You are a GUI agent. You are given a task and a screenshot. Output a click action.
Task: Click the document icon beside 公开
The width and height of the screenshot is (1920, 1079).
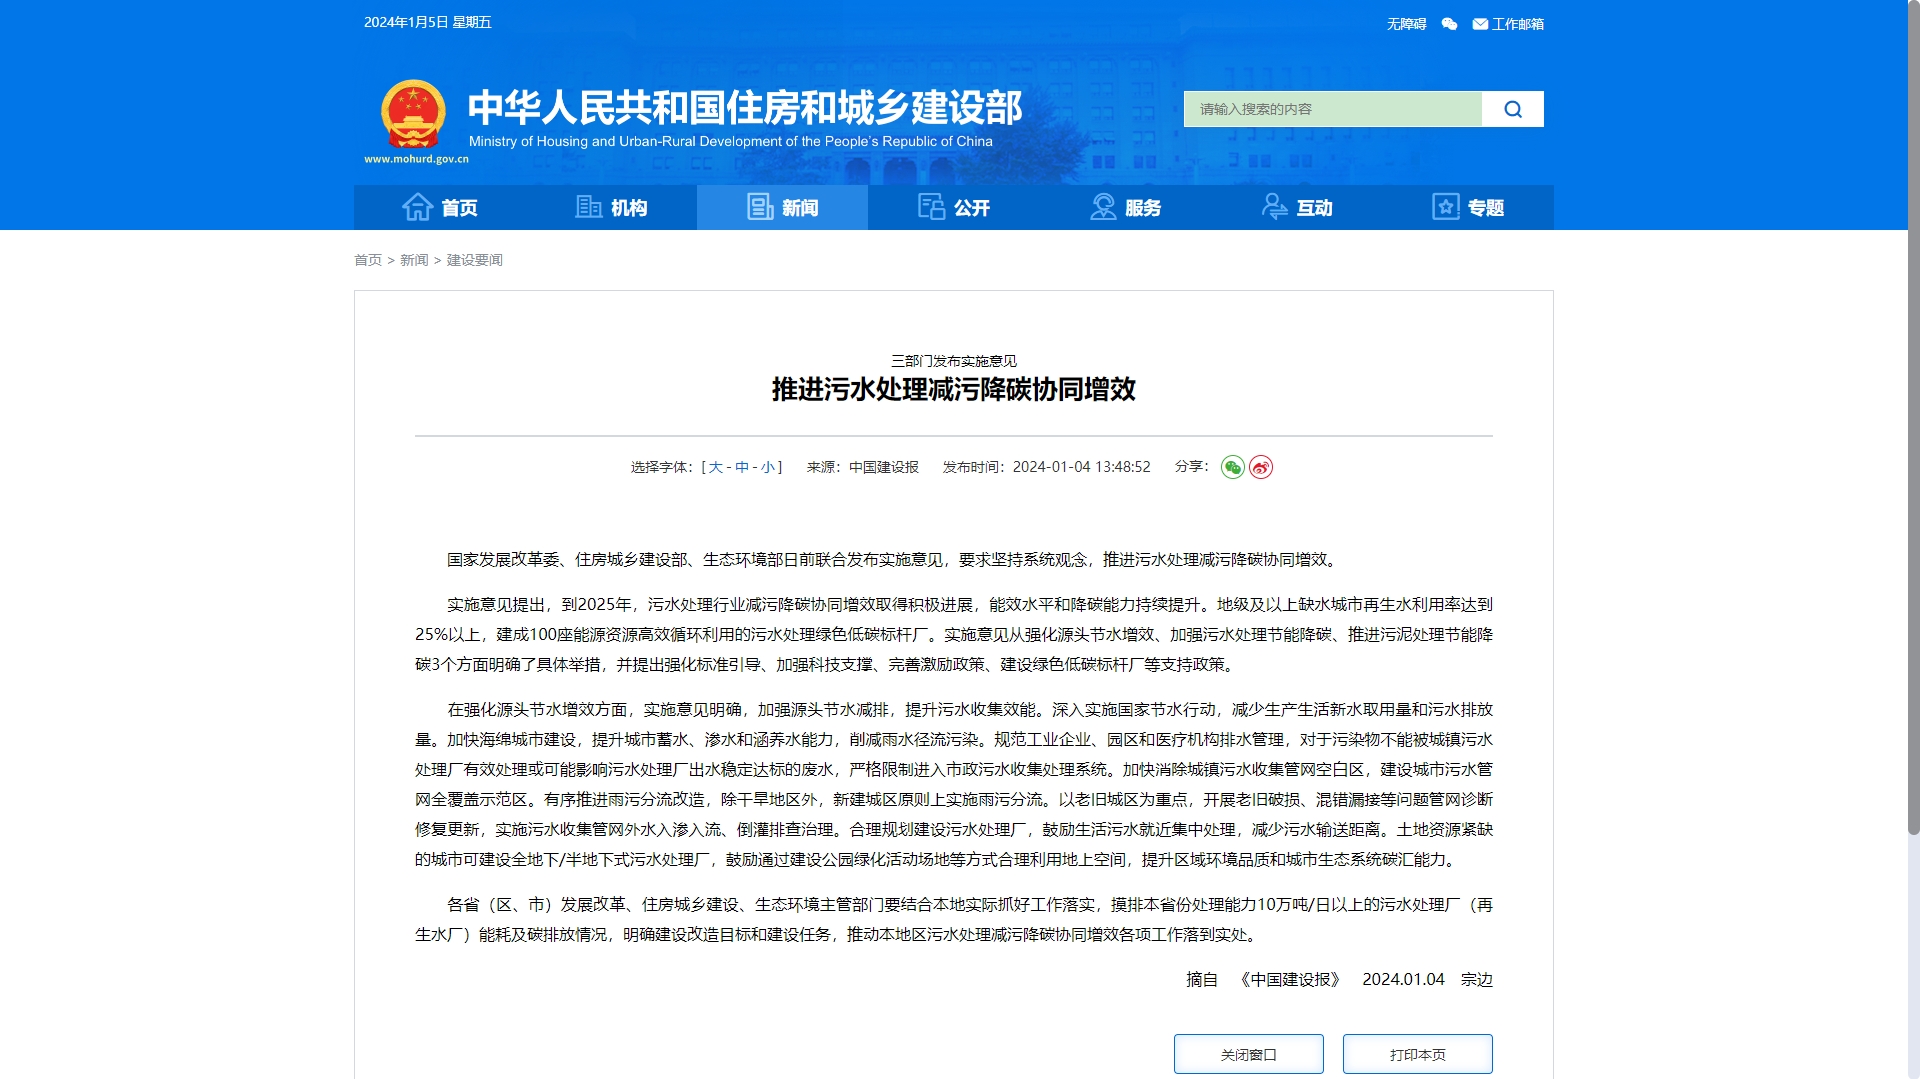pos(931,207)
